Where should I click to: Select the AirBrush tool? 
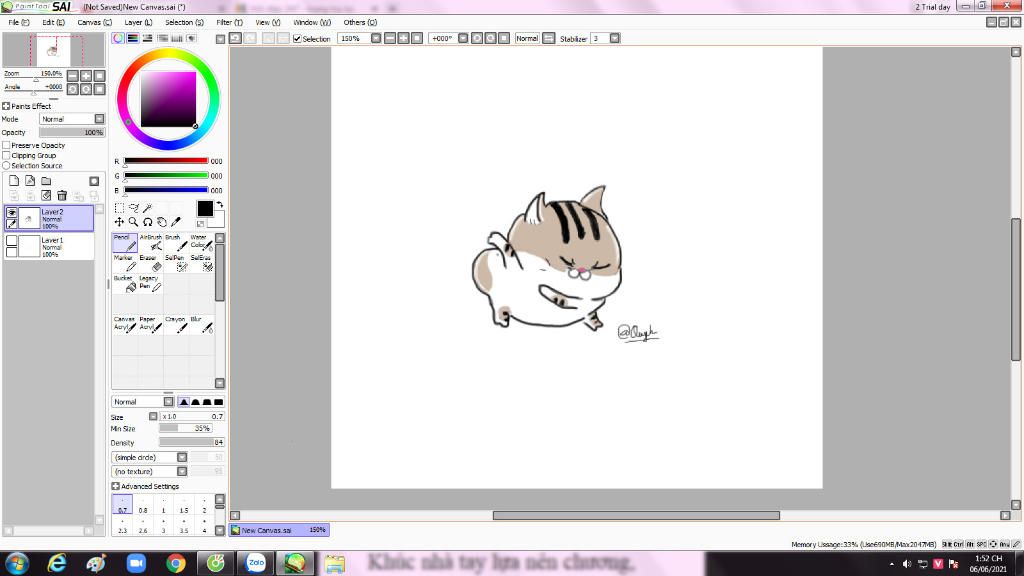click(x=150, y=242)
